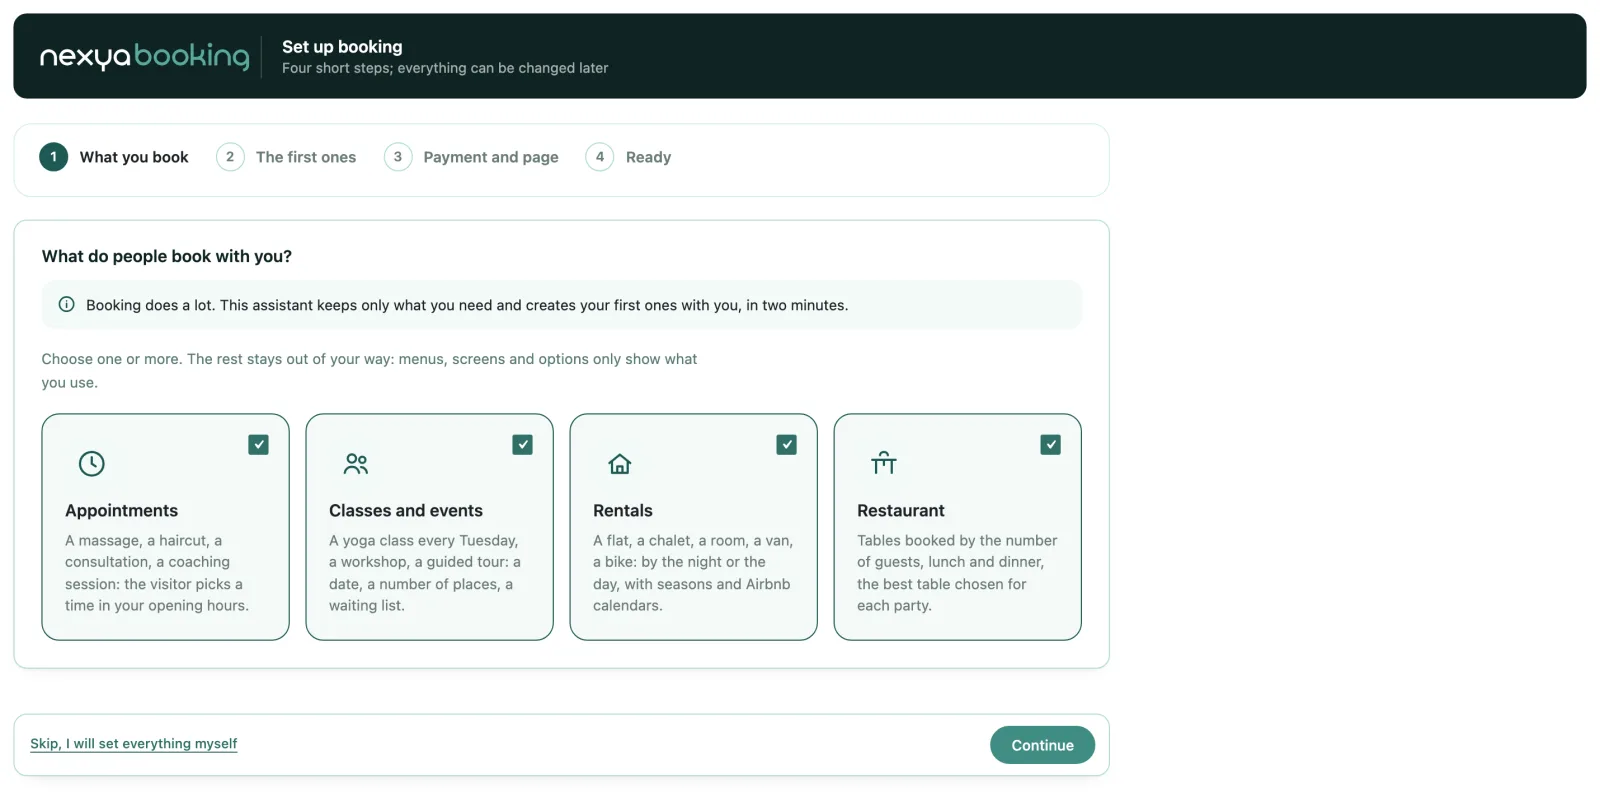1600x811 pixels.
Task: Click the info icon in the assistant notice
Action: [66, 304]
